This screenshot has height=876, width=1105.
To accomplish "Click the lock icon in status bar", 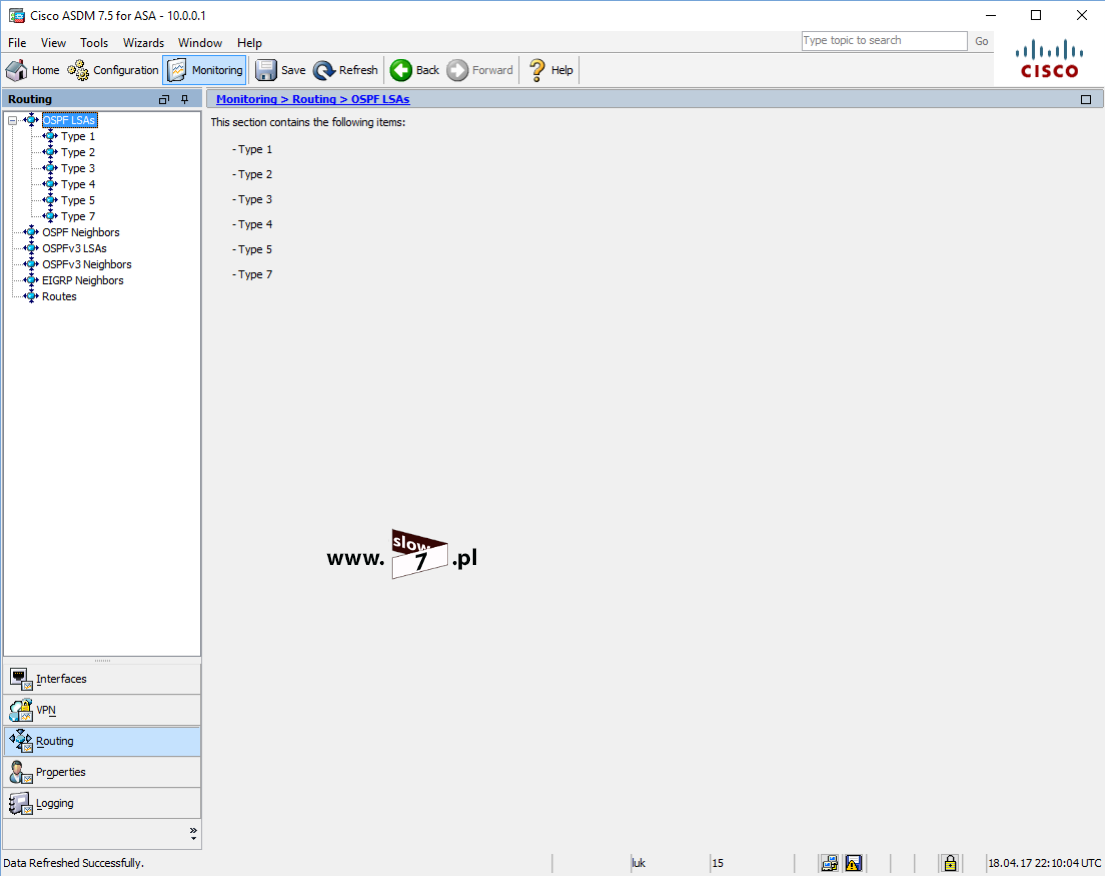I will pos(950,863).
